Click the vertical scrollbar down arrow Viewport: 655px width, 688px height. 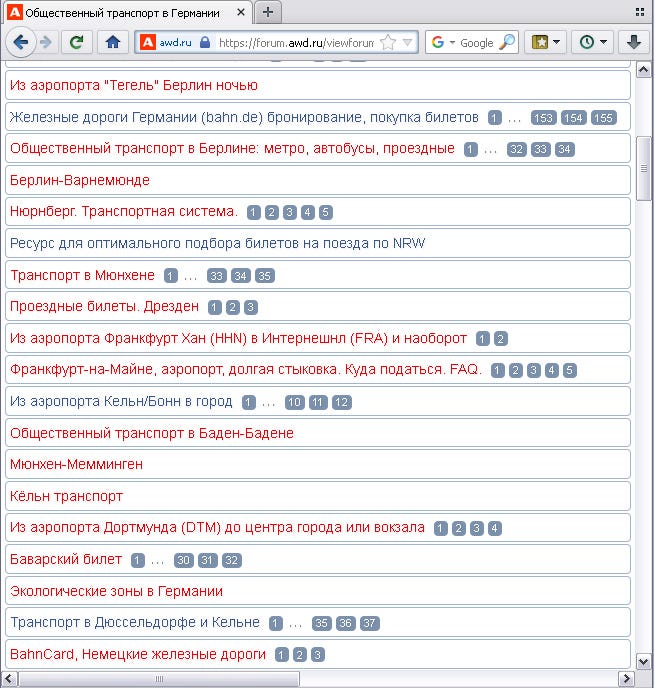click(x=643, y=661)
